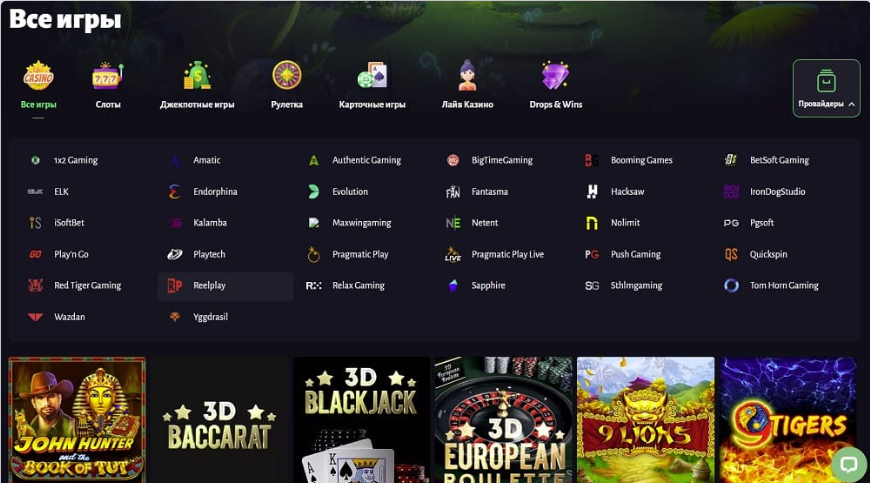Open the Drops & Wins diamond icon
The width and height of the screenshot is (870, 483).
(x=555, y=75)
